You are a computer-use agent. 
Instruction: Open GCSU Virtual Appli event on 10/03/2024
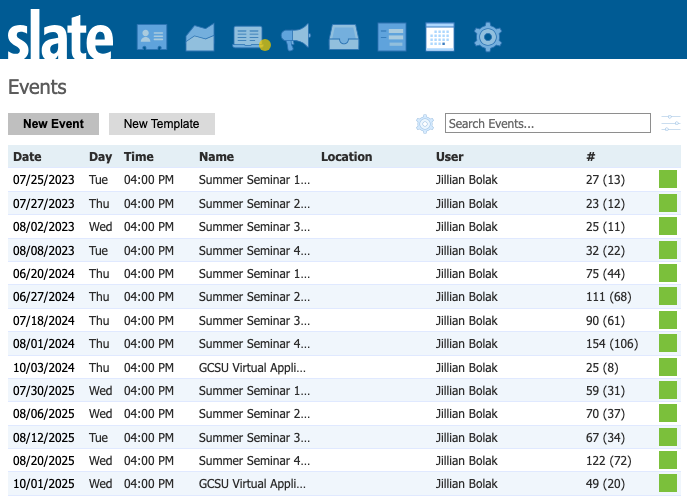tap(252, 368)
